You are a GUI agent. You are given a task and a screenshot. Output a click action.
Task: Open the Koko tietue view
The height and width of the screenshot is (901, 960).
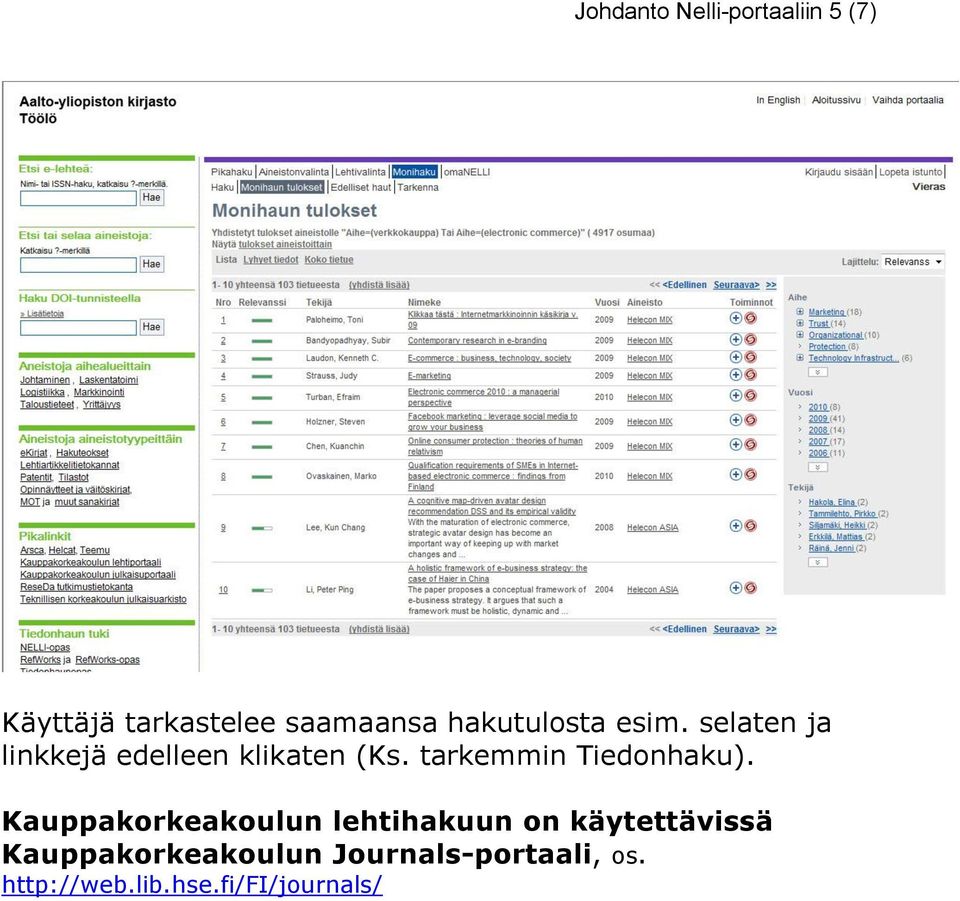pos(329,260)
